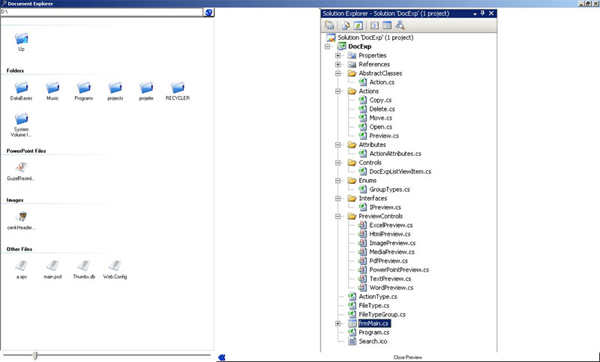
Task: Open the DataBases folder
Action: (21, 88)
